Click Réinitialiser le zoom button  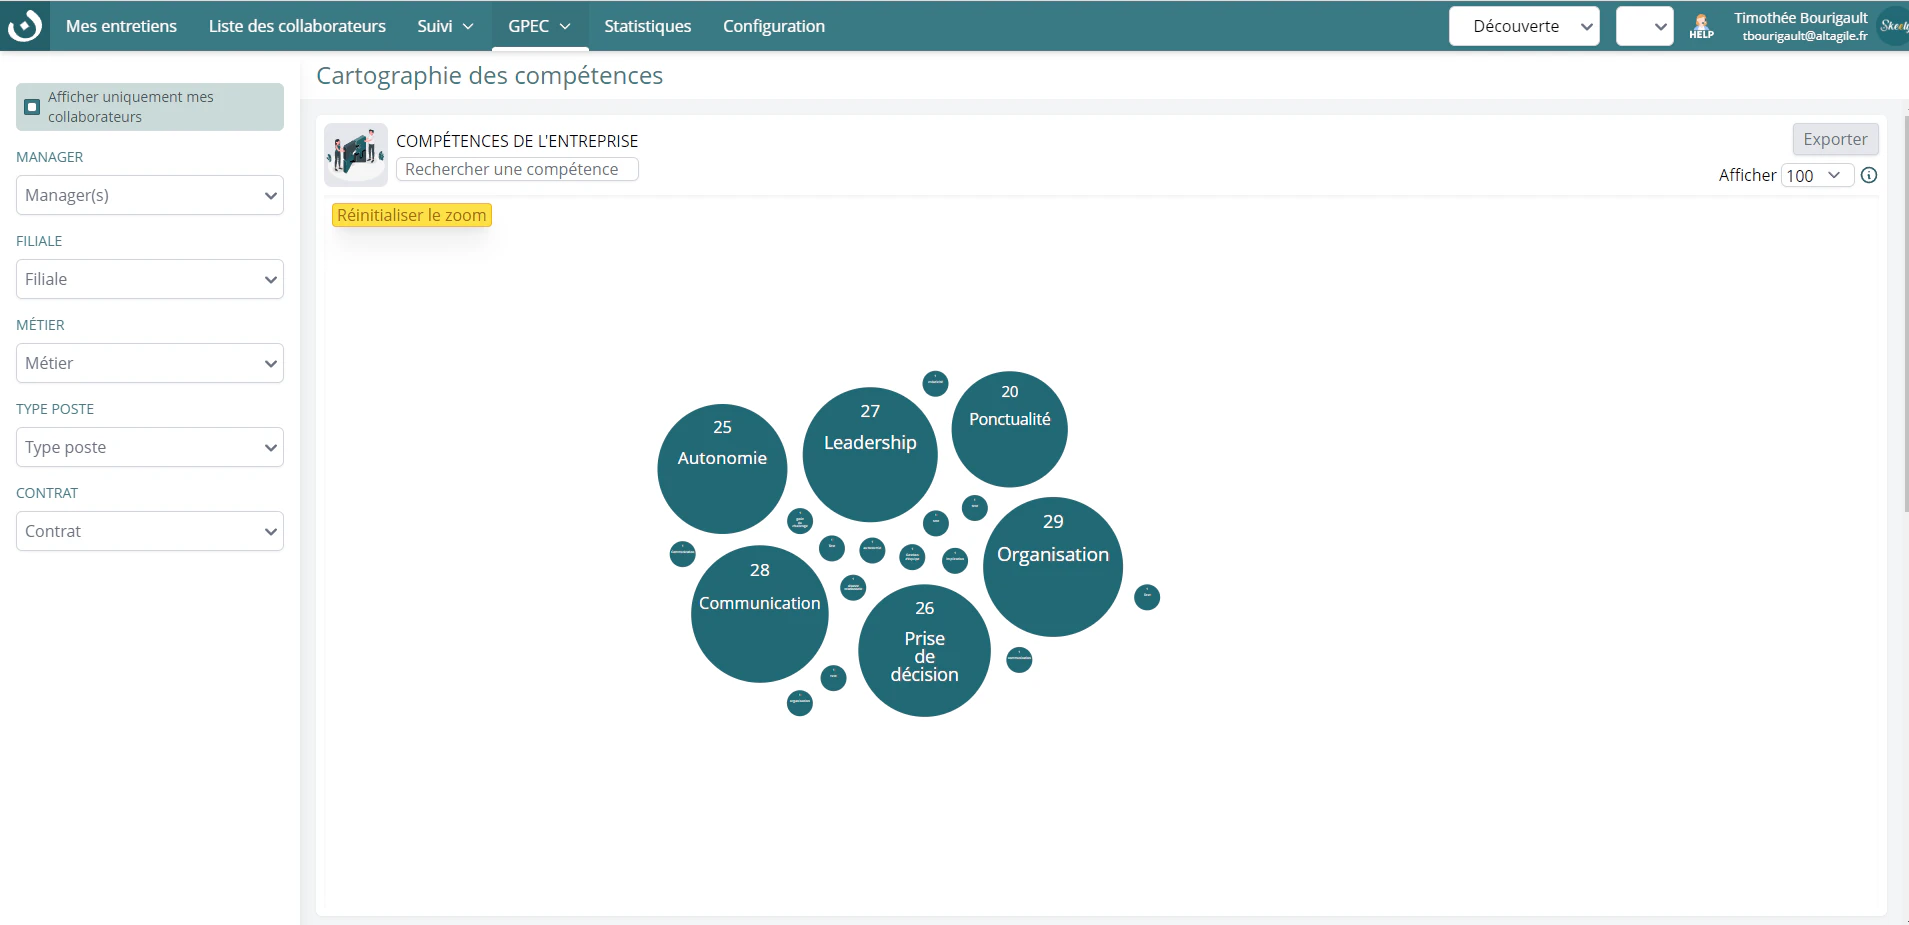412,215
